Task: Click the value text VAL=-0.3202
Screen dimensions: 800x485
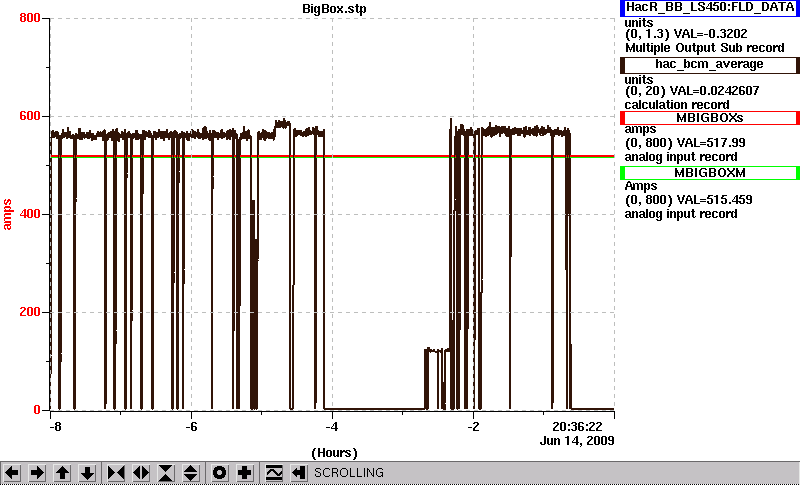Action: click(711, 34)
